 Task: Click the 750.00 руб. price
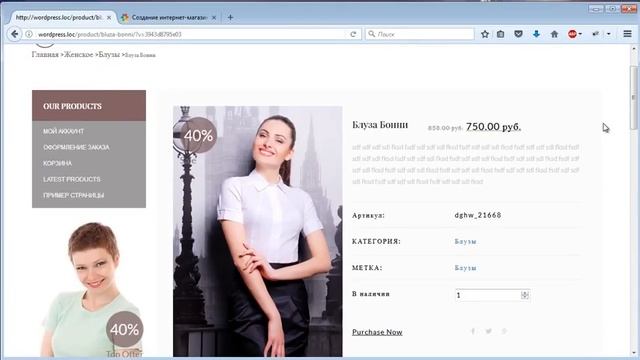click(x=493, y=127)
